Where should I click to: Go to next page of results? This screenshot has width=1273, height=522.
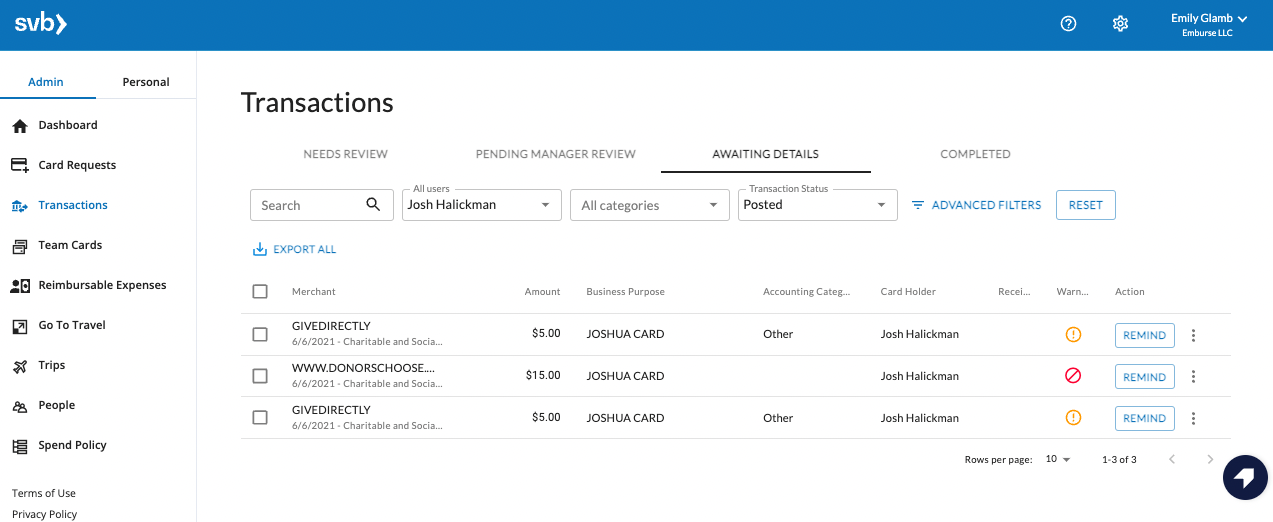coord(1210,459)
